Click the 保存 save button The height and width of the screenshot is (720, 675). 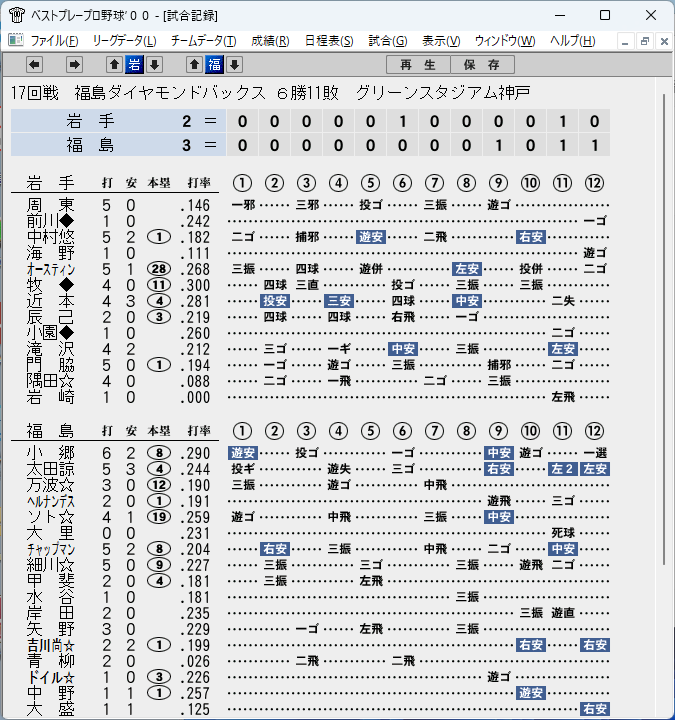point(482,65)
